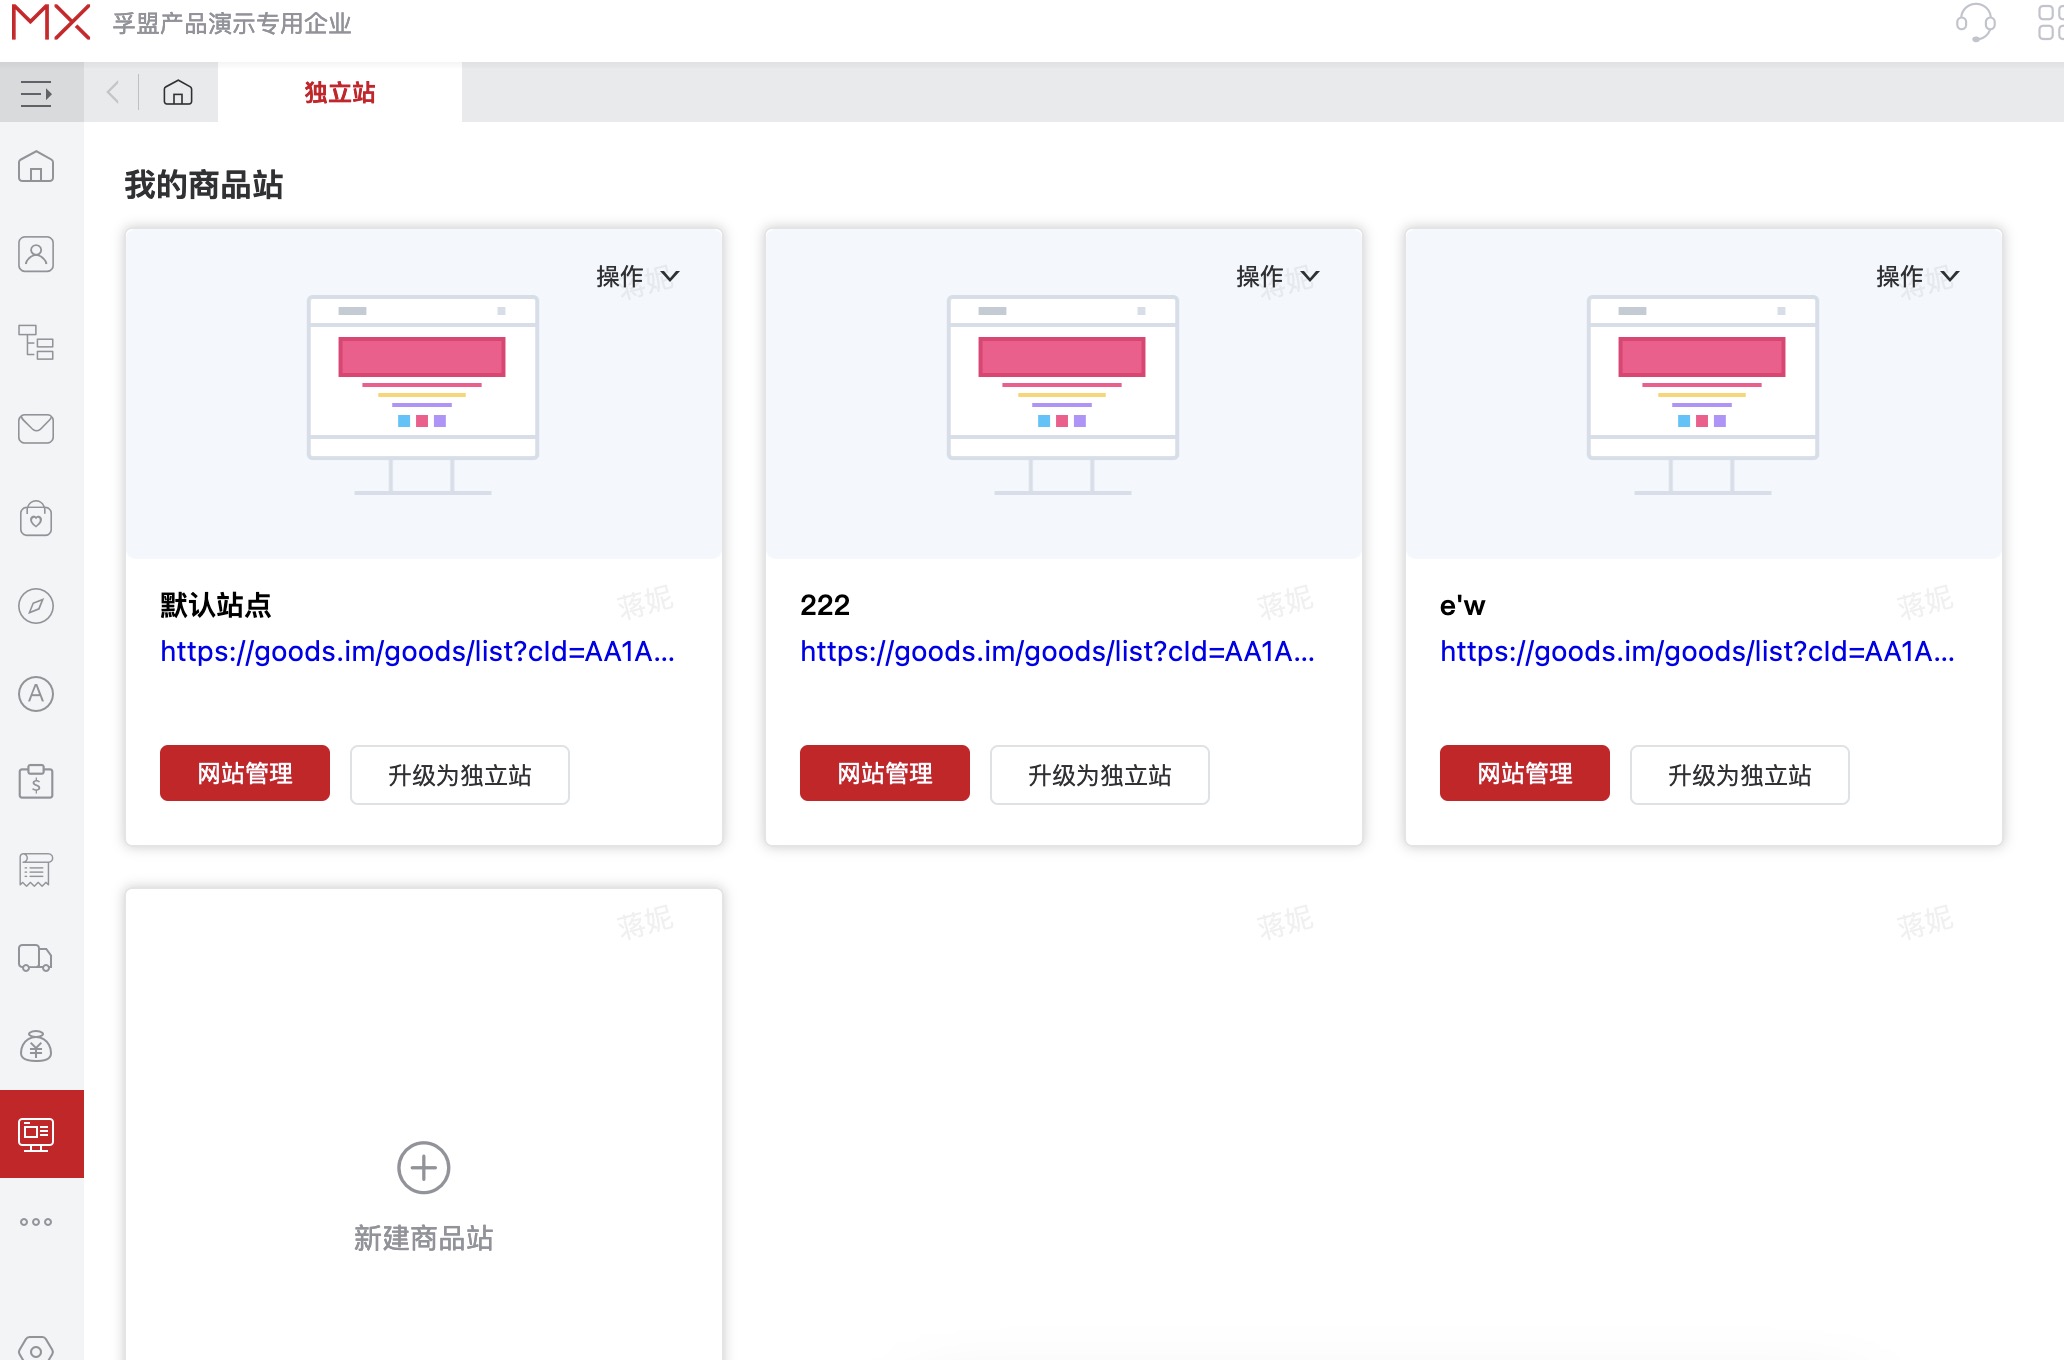Open the contacts person icon in the sidebar
Image resolution: width=2064 pixels, height=1360 pixels.
click(x=36, y=254)
